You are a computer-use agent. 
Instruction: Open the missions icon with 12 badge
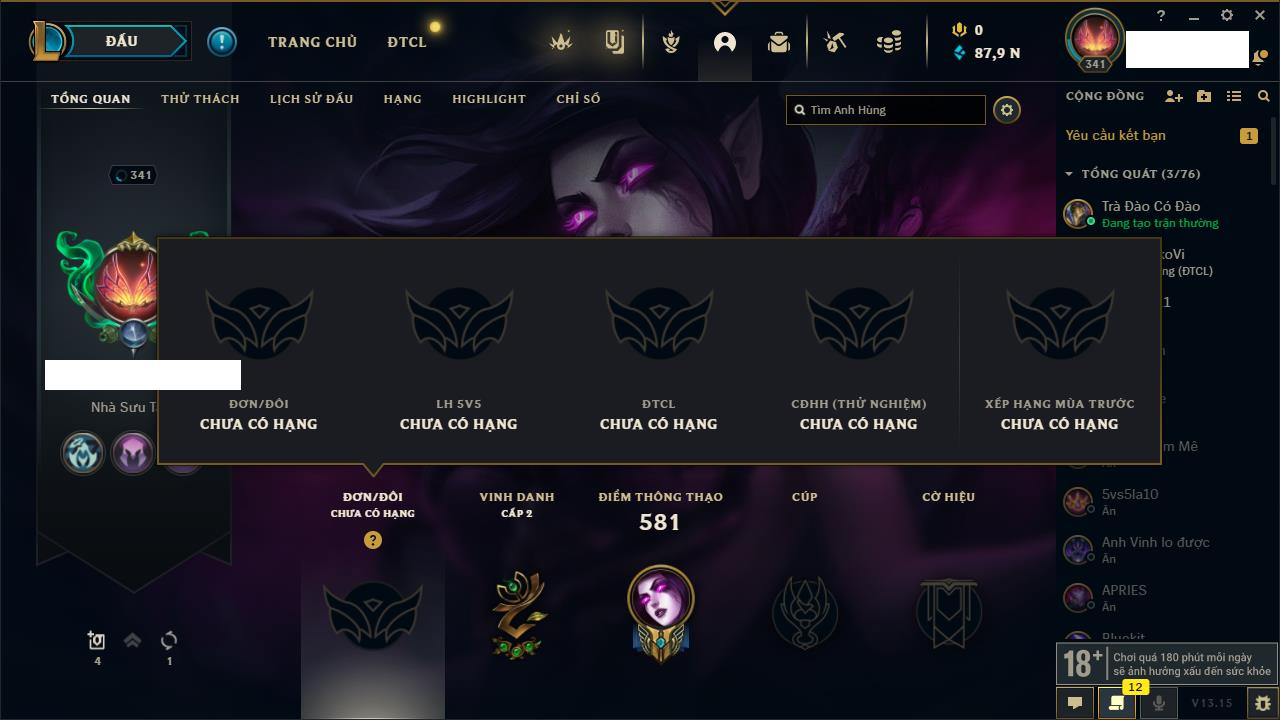pyautogui.click(x=1116, y=703)
